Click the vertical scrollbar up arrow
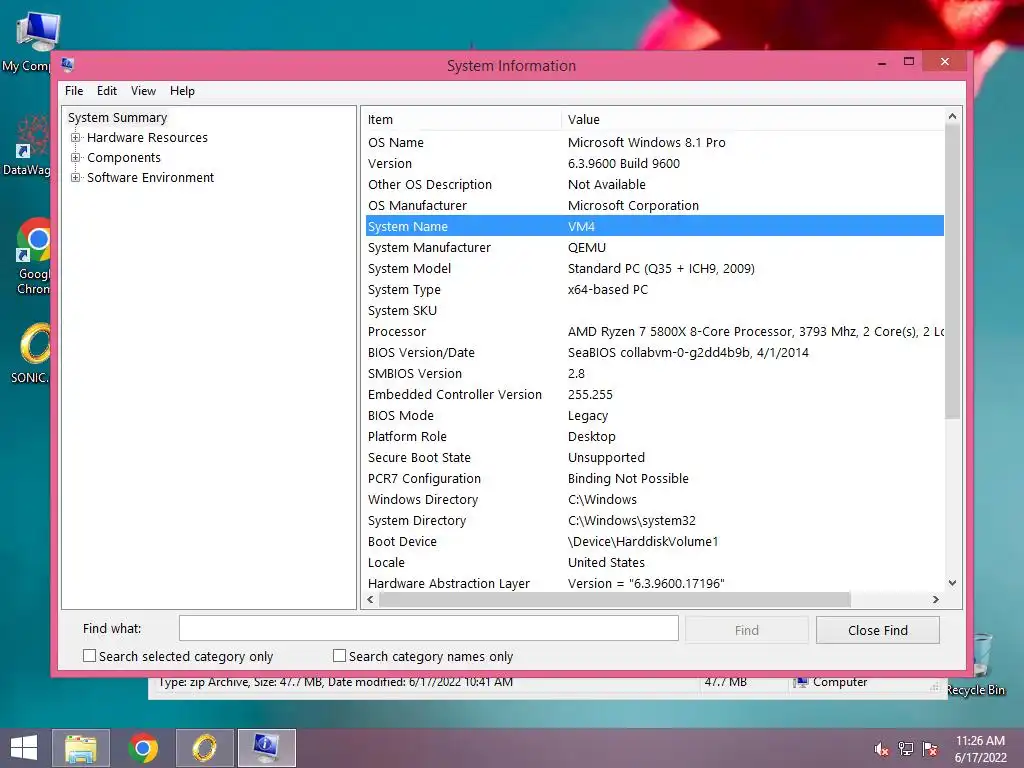This screenshot has width=1024, height=768. tap(952, 116)
